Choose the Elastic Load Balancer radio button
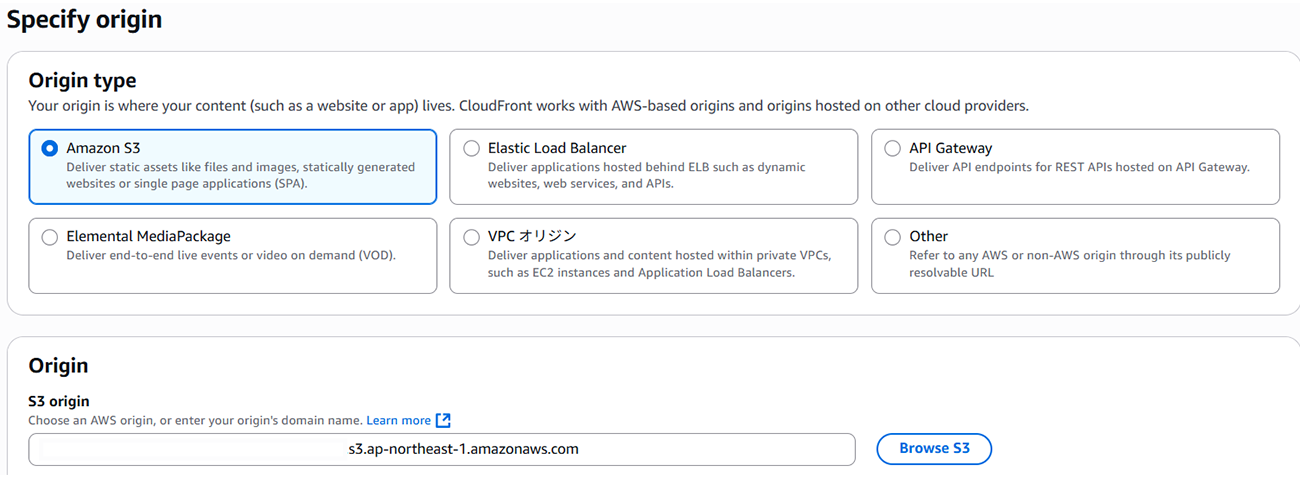Image resolution: width=1300 pixels, height=483 pixels. point(471,148)
